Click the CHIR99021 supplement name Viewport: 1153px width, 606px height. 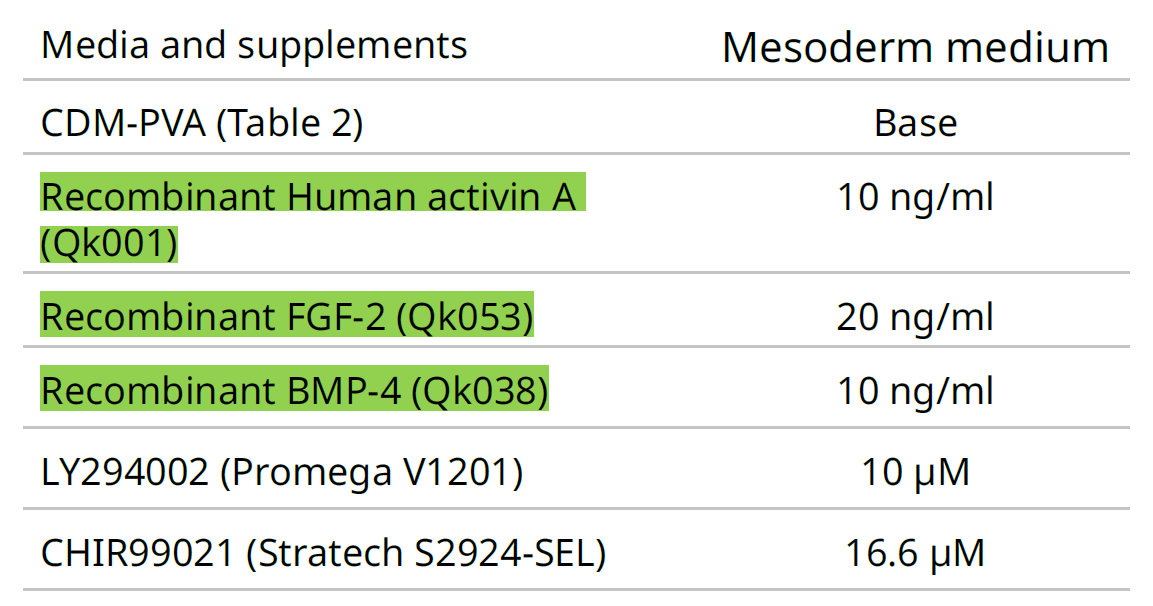point(138,552)
